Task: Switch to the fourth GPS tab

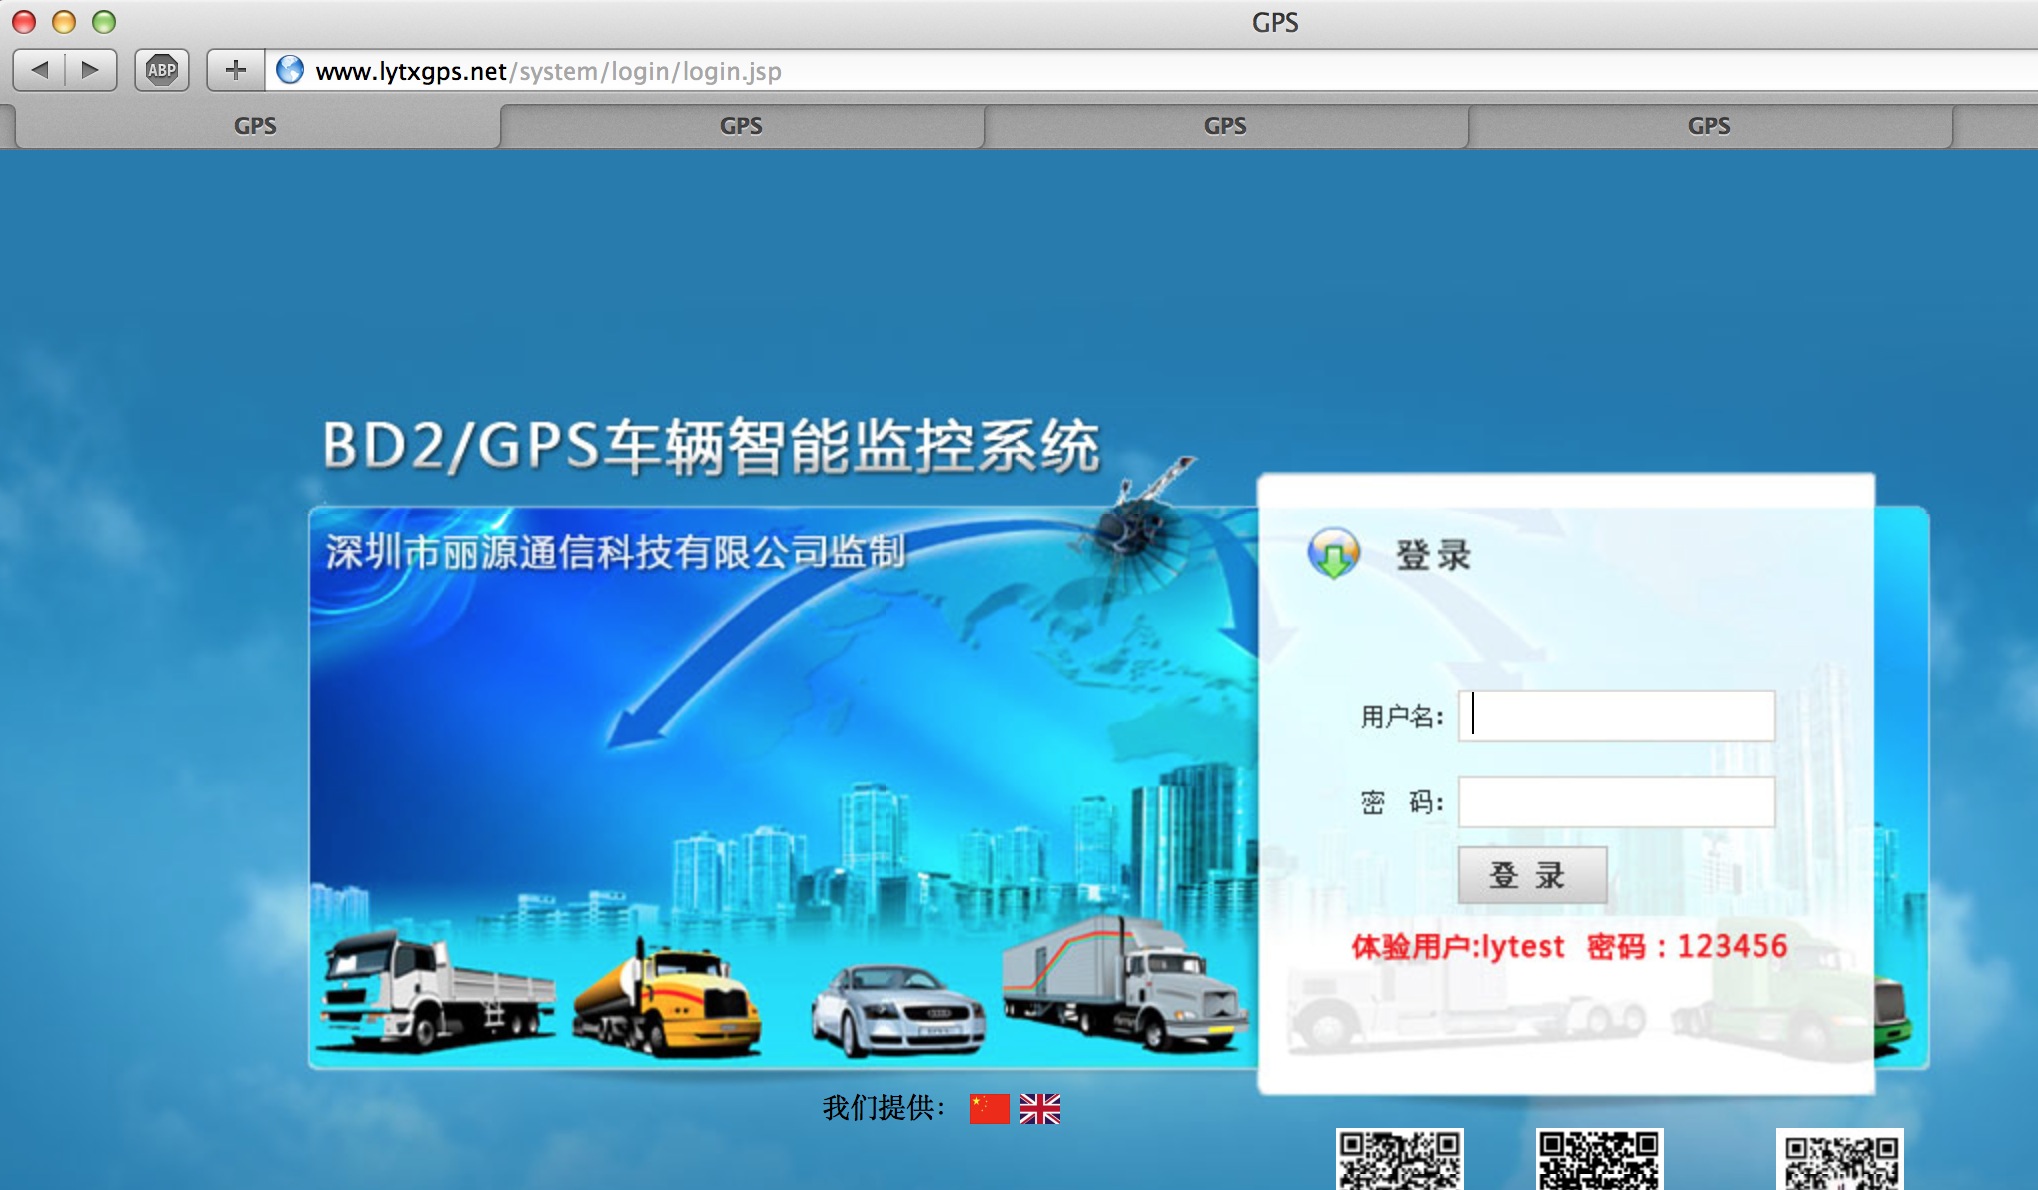Action: tap(1709, 126)
